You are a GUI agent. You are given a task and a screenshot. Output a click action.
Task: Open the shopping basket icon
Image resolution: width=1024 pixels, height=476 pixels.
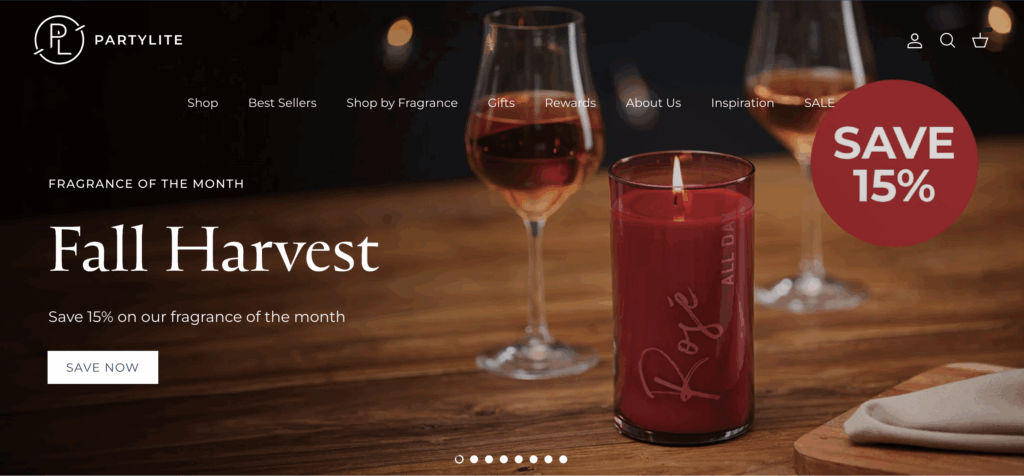(x=980, y=40)
